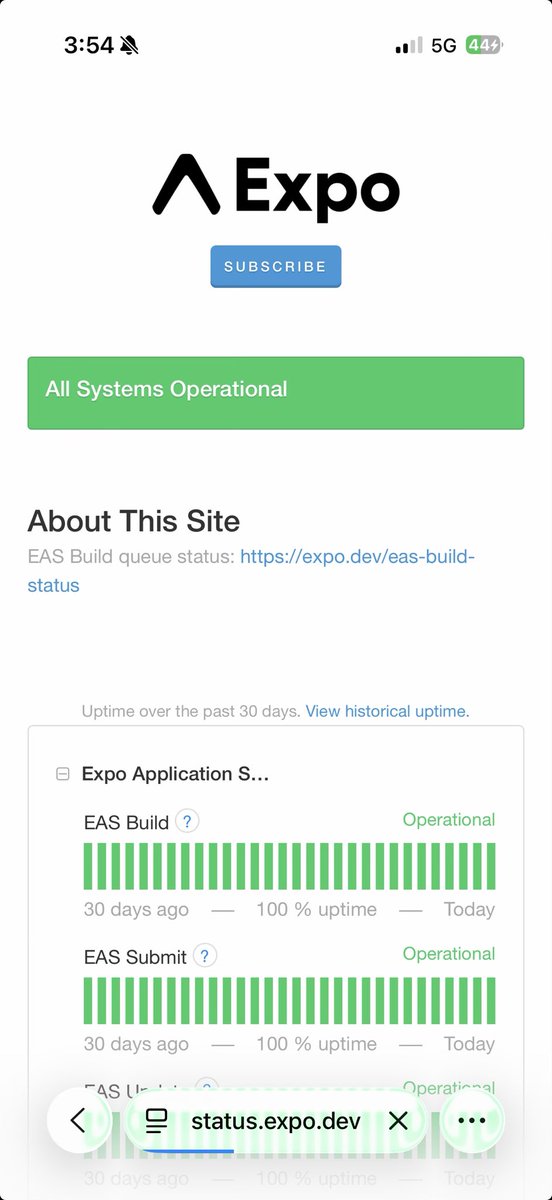Click the help icon next to EAS Build
The width and height of the screenshot is (552, 1200).
187,821
